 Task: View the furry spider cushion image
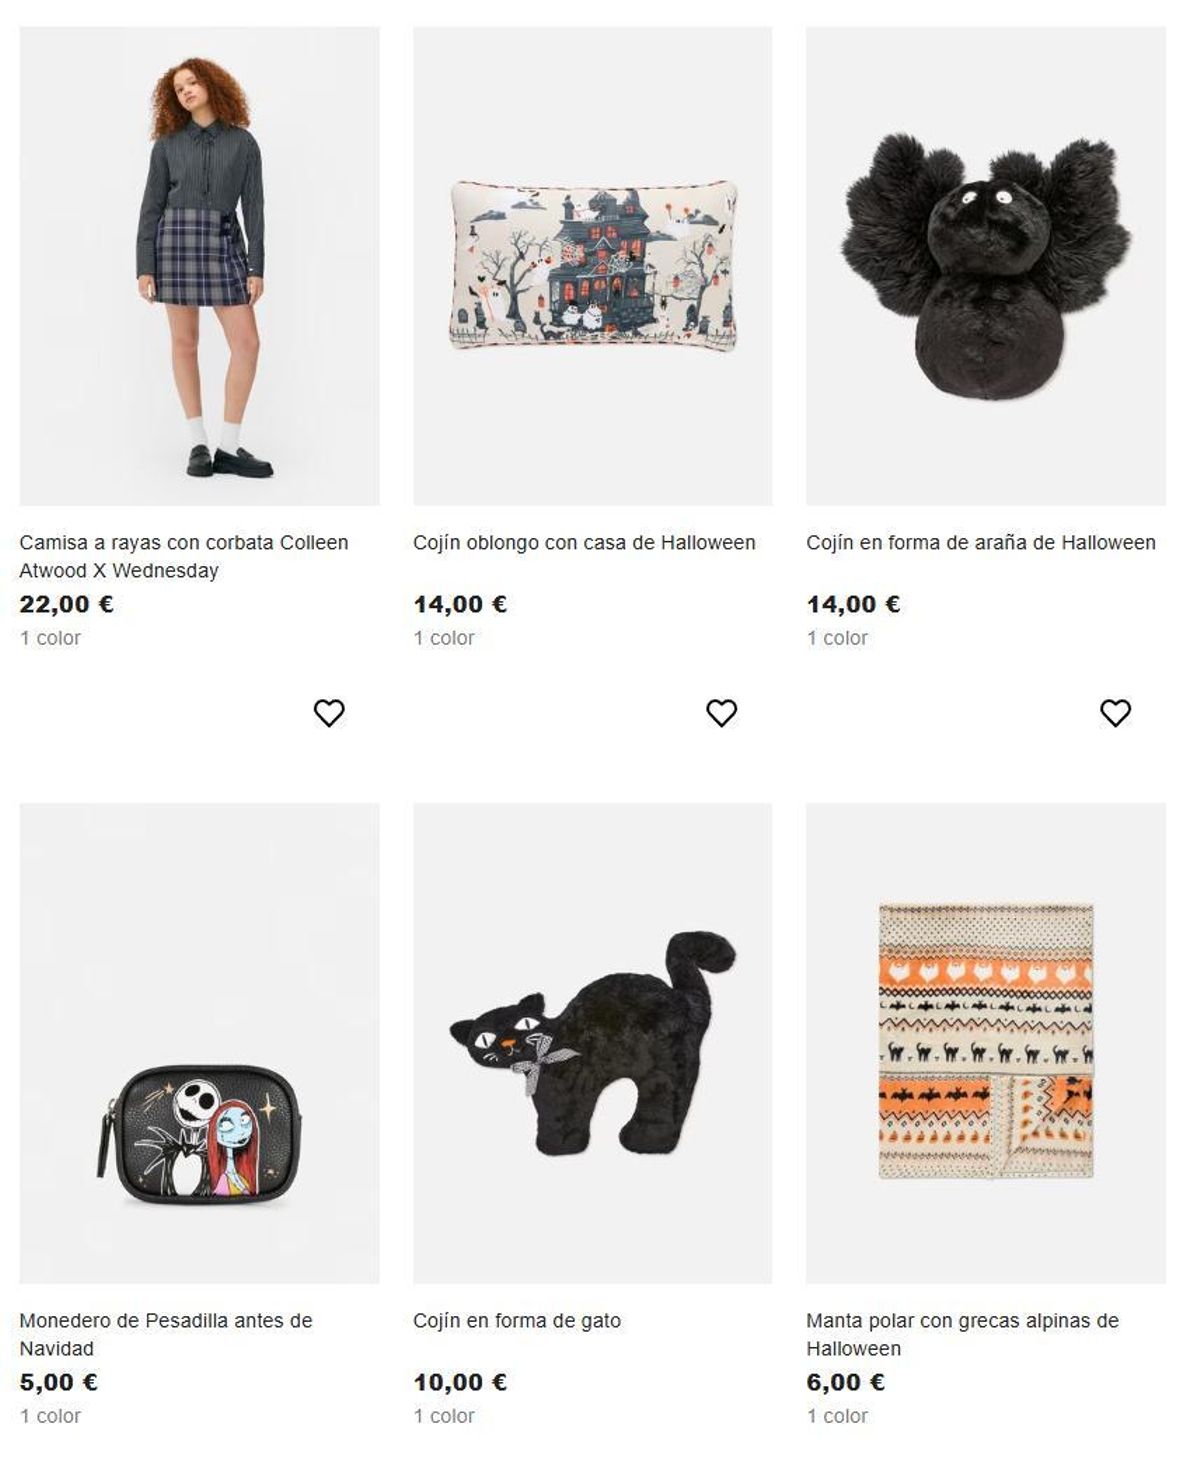click(x=986, y=266)
